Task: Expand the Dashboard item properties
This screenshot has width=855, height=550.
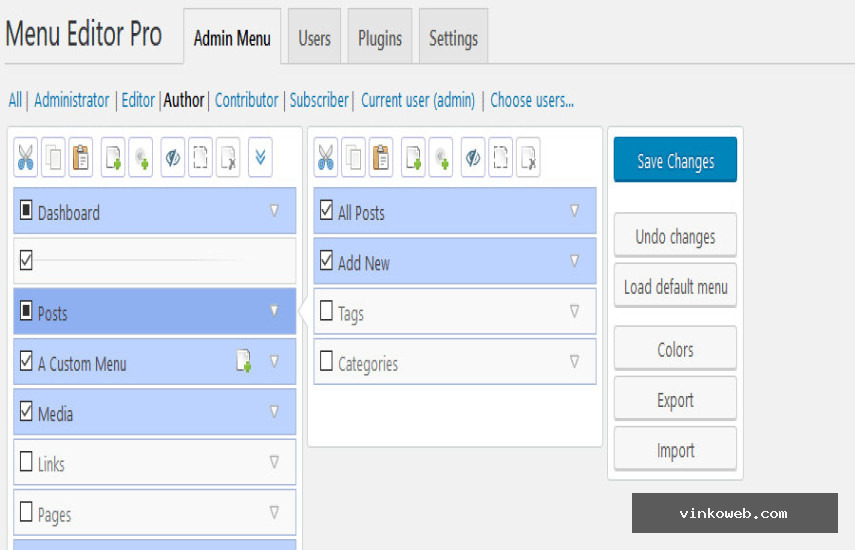Action: [x=274, y=210]
